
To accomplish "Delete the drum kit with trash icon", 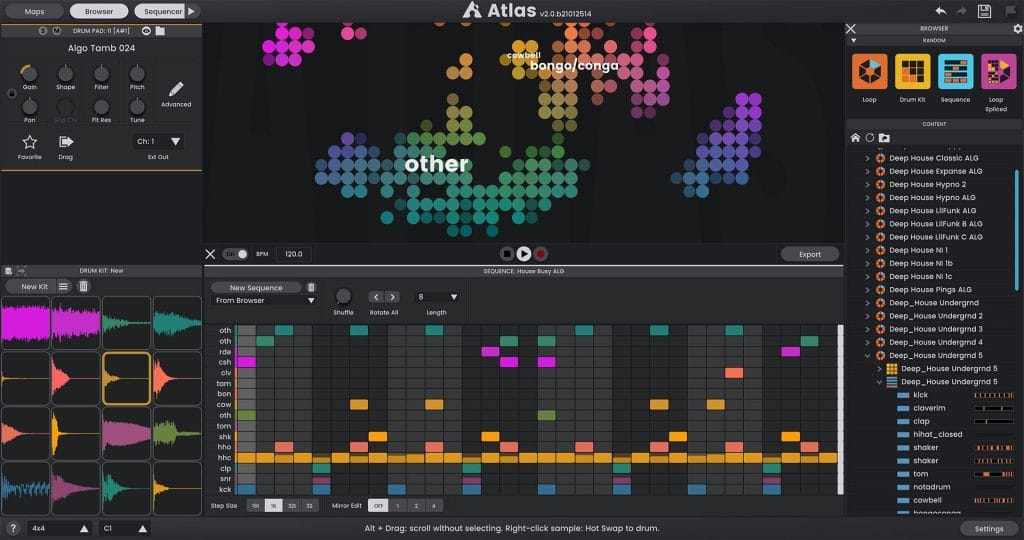I will tap(83, 286).
